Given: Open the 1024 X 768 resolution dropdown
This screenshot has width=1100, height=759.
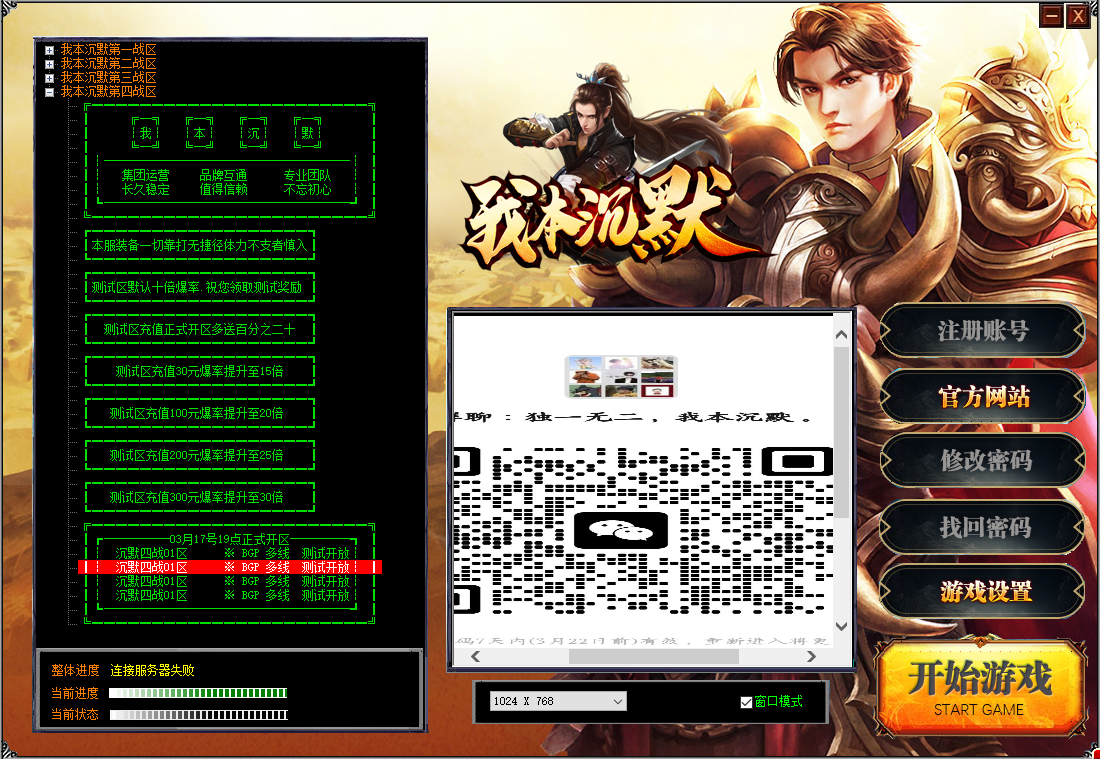Looking at the screenshot, I should point(557,702).
